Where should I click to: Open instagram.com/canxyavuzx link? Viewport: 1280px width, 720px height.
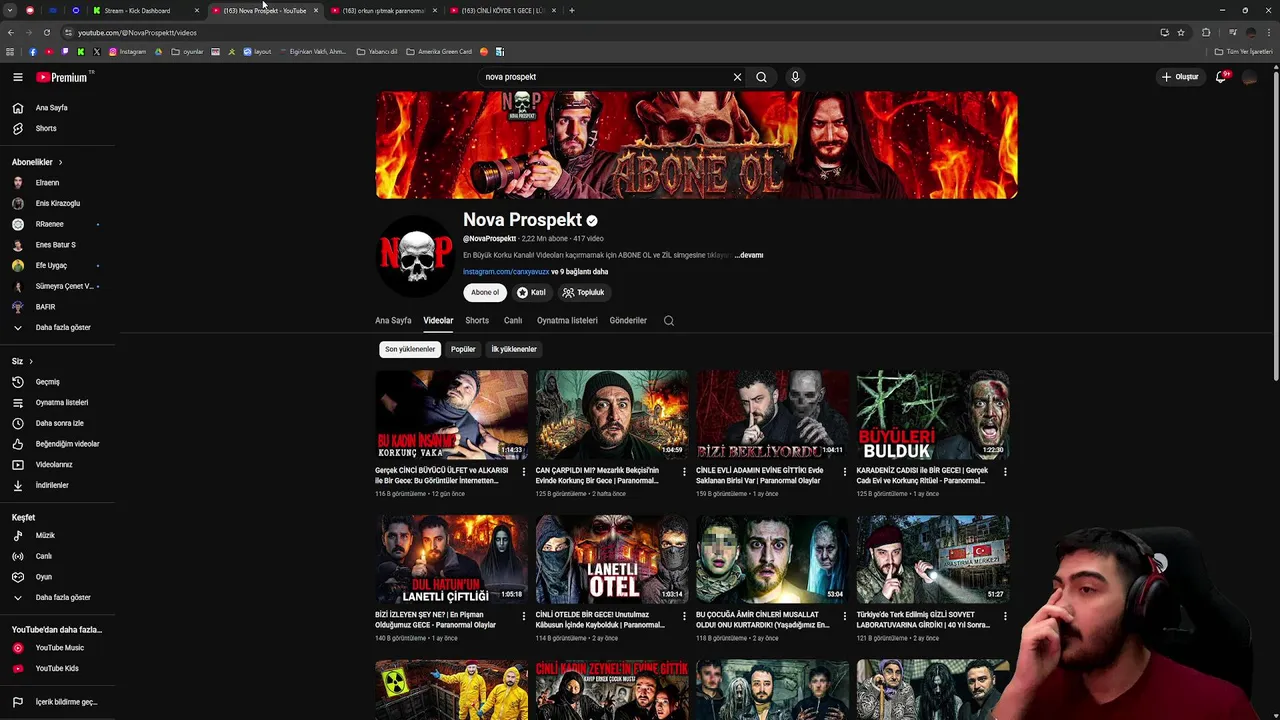pos(506,272)
